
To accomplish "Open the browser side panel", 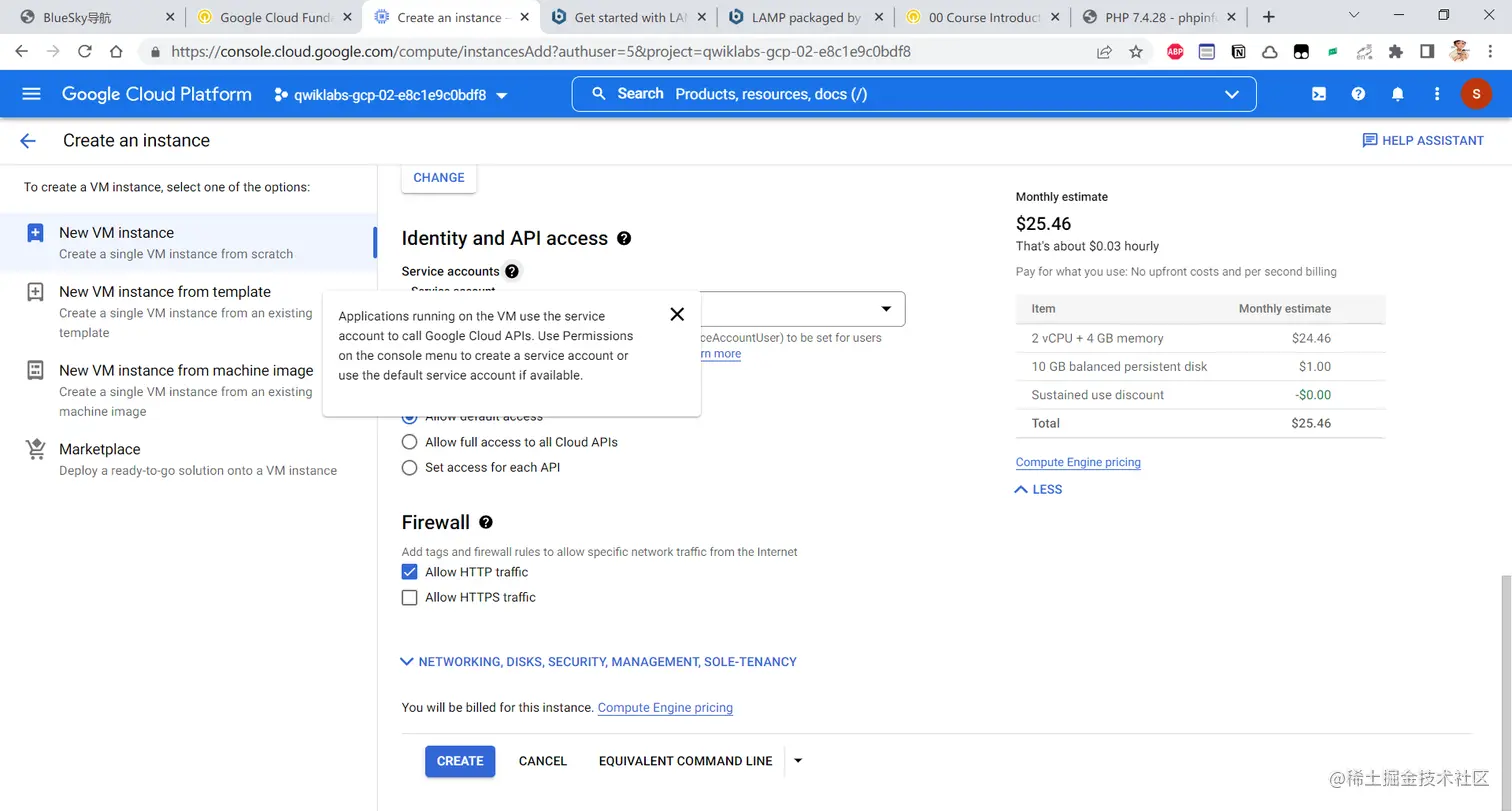I will point(1427,52).
